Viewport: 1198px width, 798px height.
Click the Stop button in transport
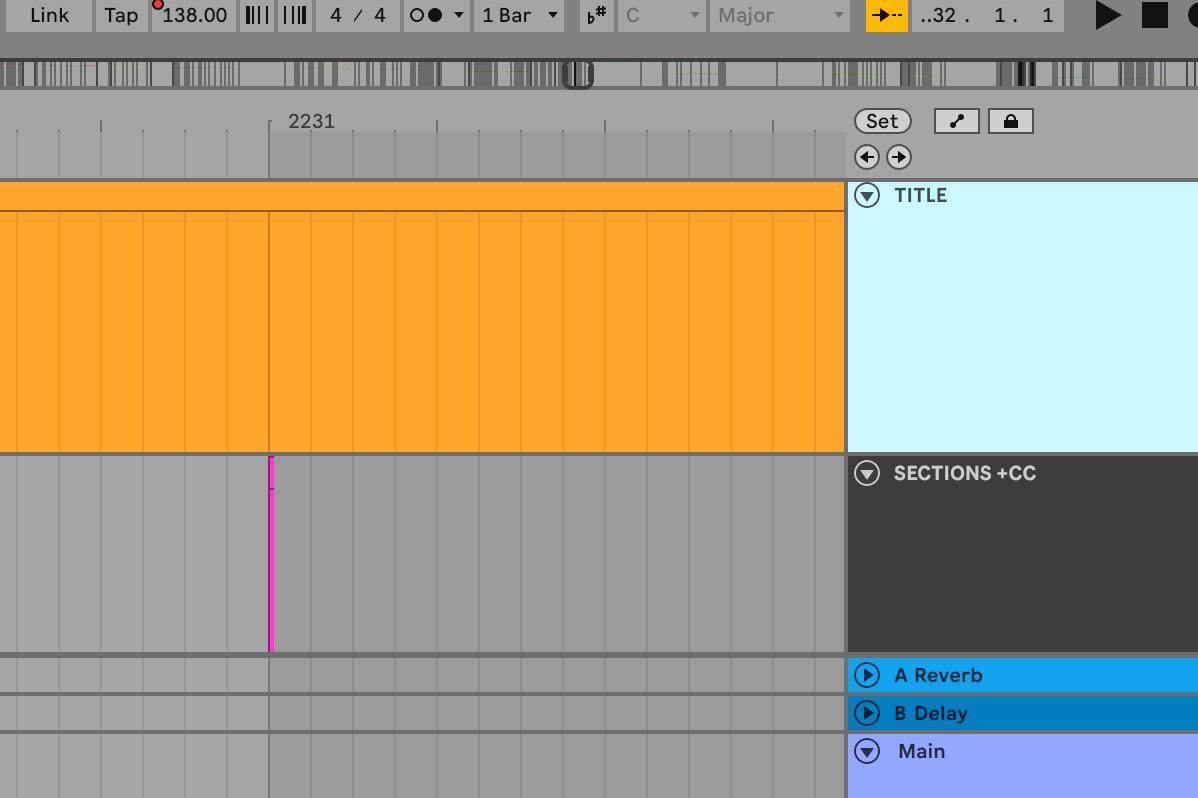coord(1154,15)
